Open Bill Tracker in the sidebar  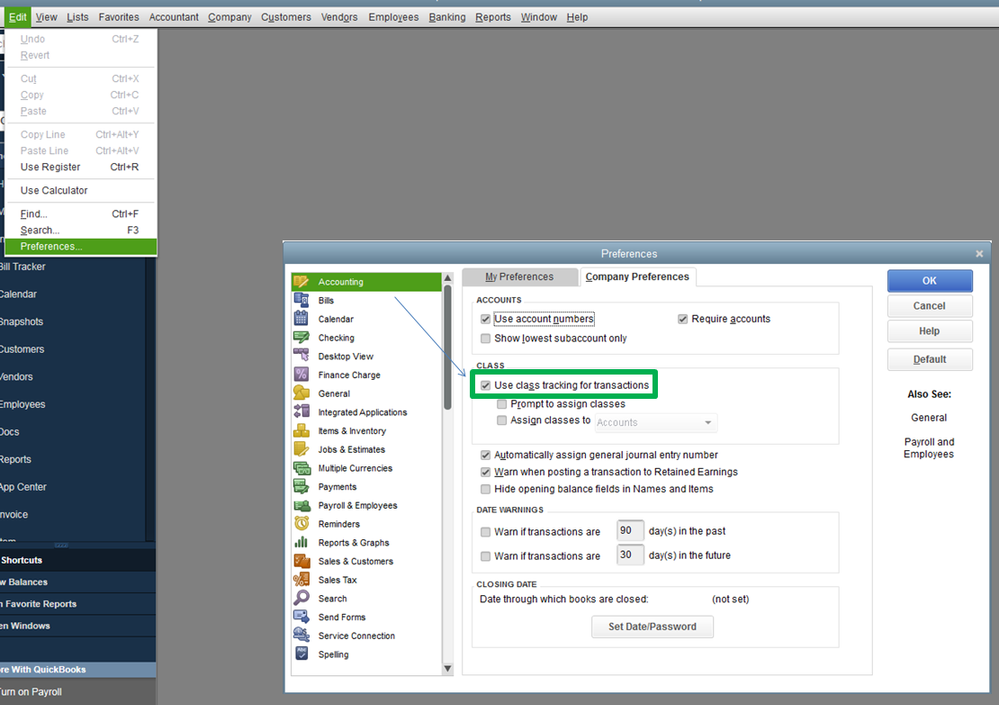[x=22, y=267]
